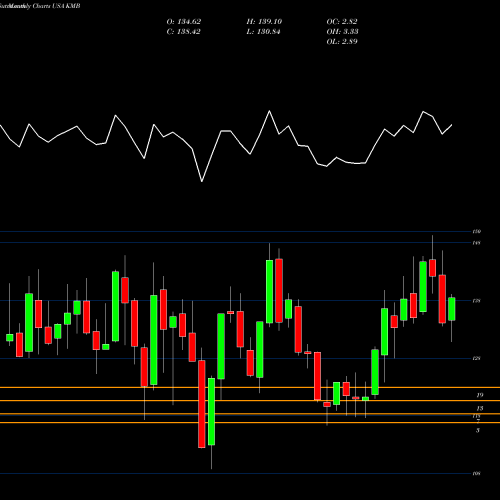Click the 'OL: 2.89' percentage readout
This screenshot has height=500, width=500.
pos(342,42)
